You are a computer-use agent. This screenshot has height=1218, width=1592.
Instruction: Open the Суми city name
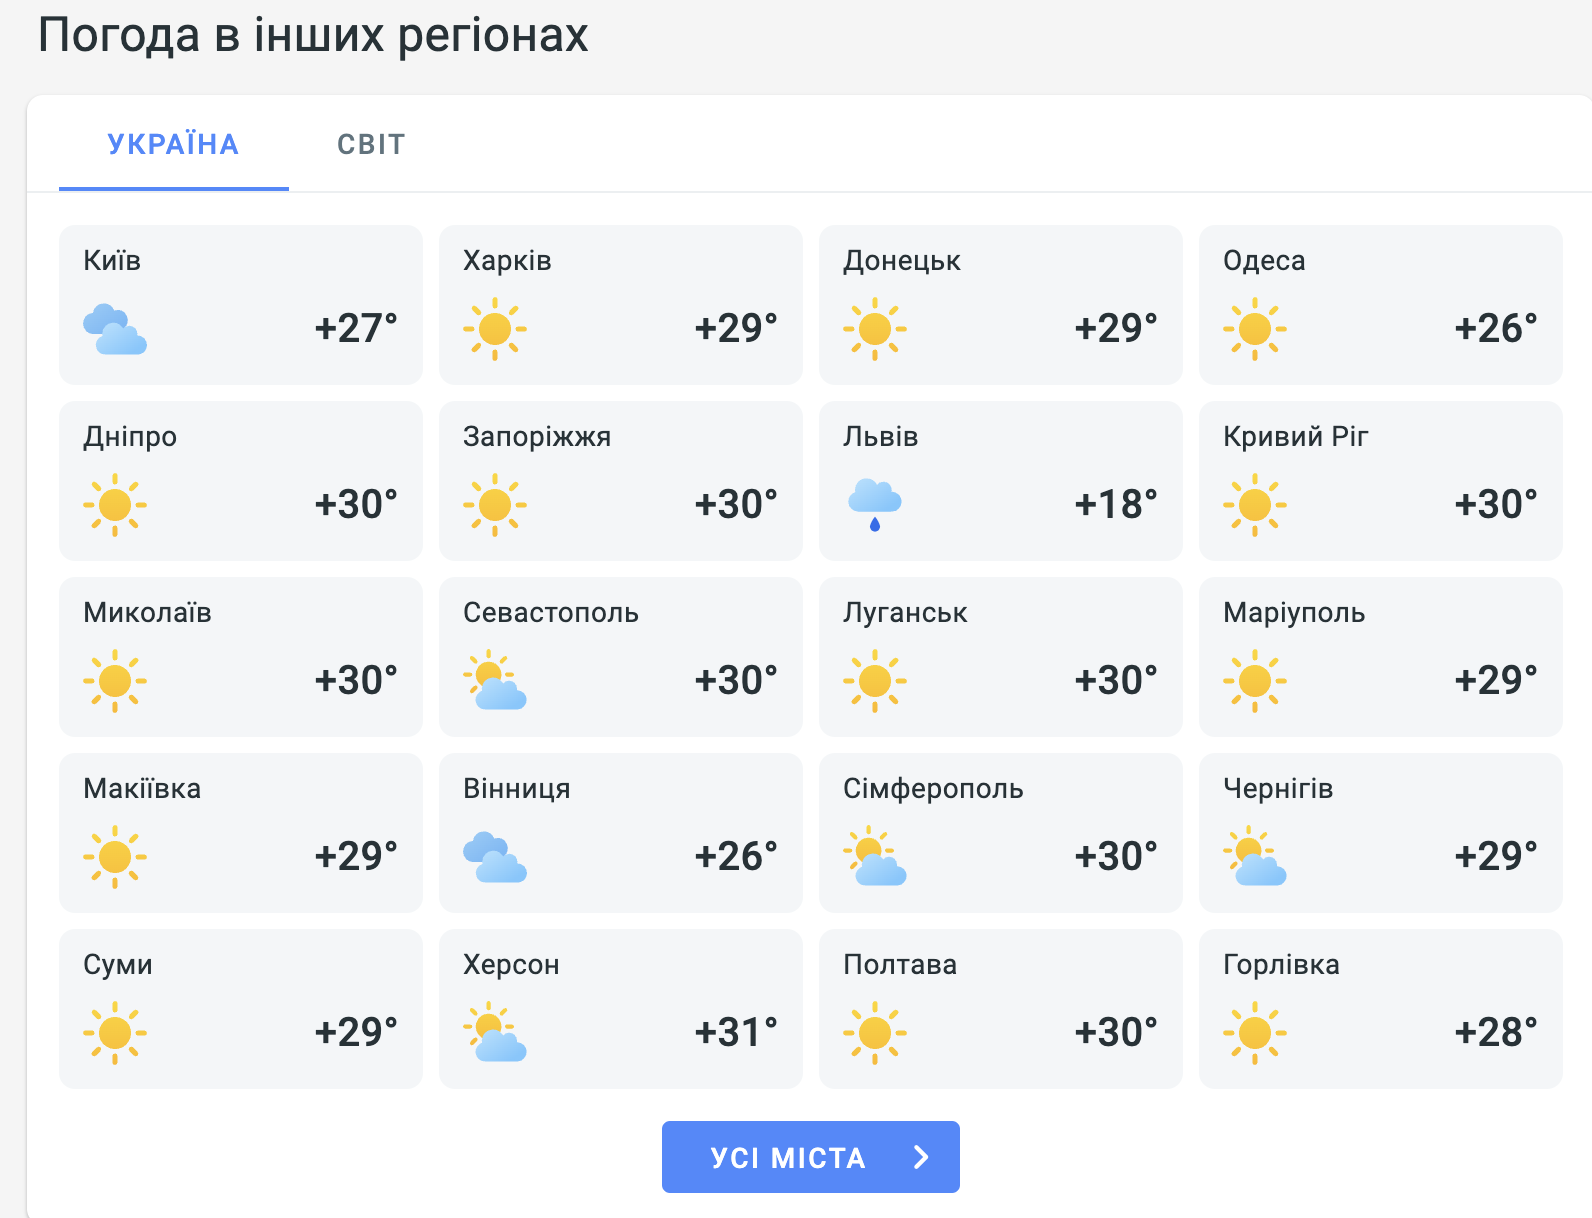click(x=118, y=965)
